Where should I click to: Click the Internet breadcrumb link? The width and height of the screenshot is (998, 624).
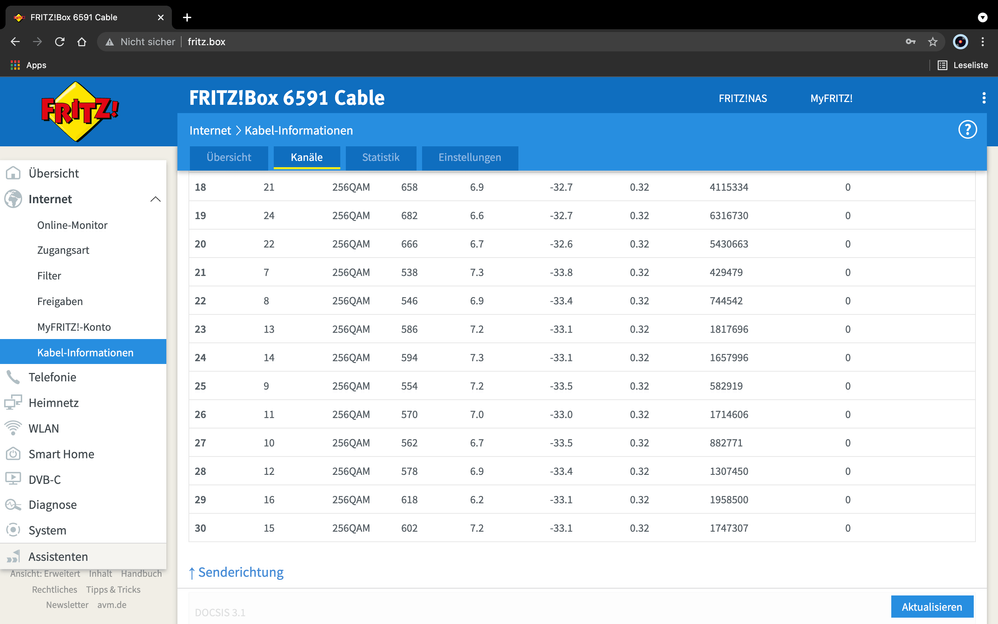(210, 131)
